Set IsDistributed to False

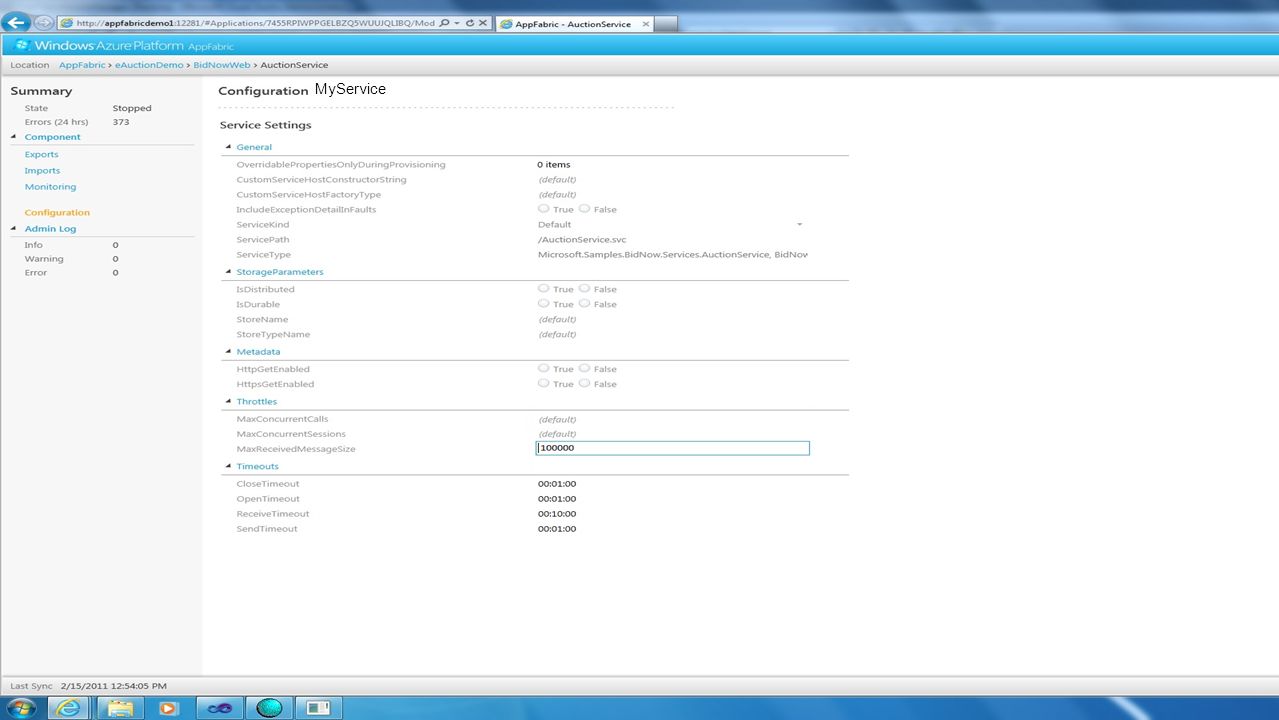(584, 288)
